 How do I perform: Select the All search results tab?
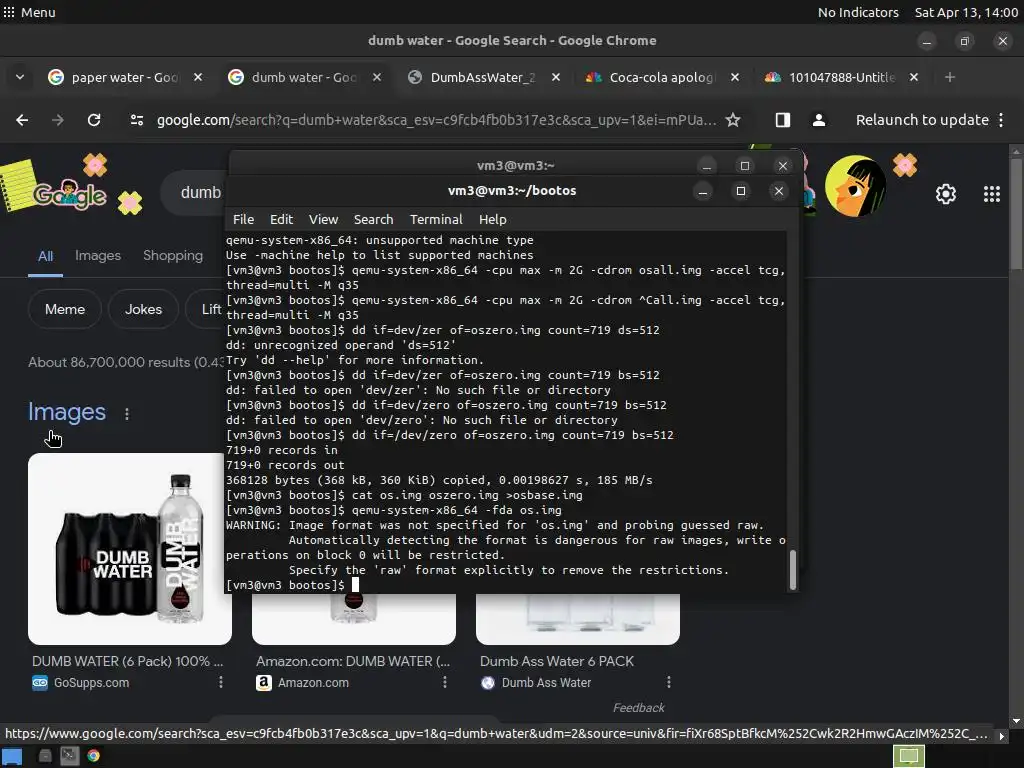coord(45,256)
